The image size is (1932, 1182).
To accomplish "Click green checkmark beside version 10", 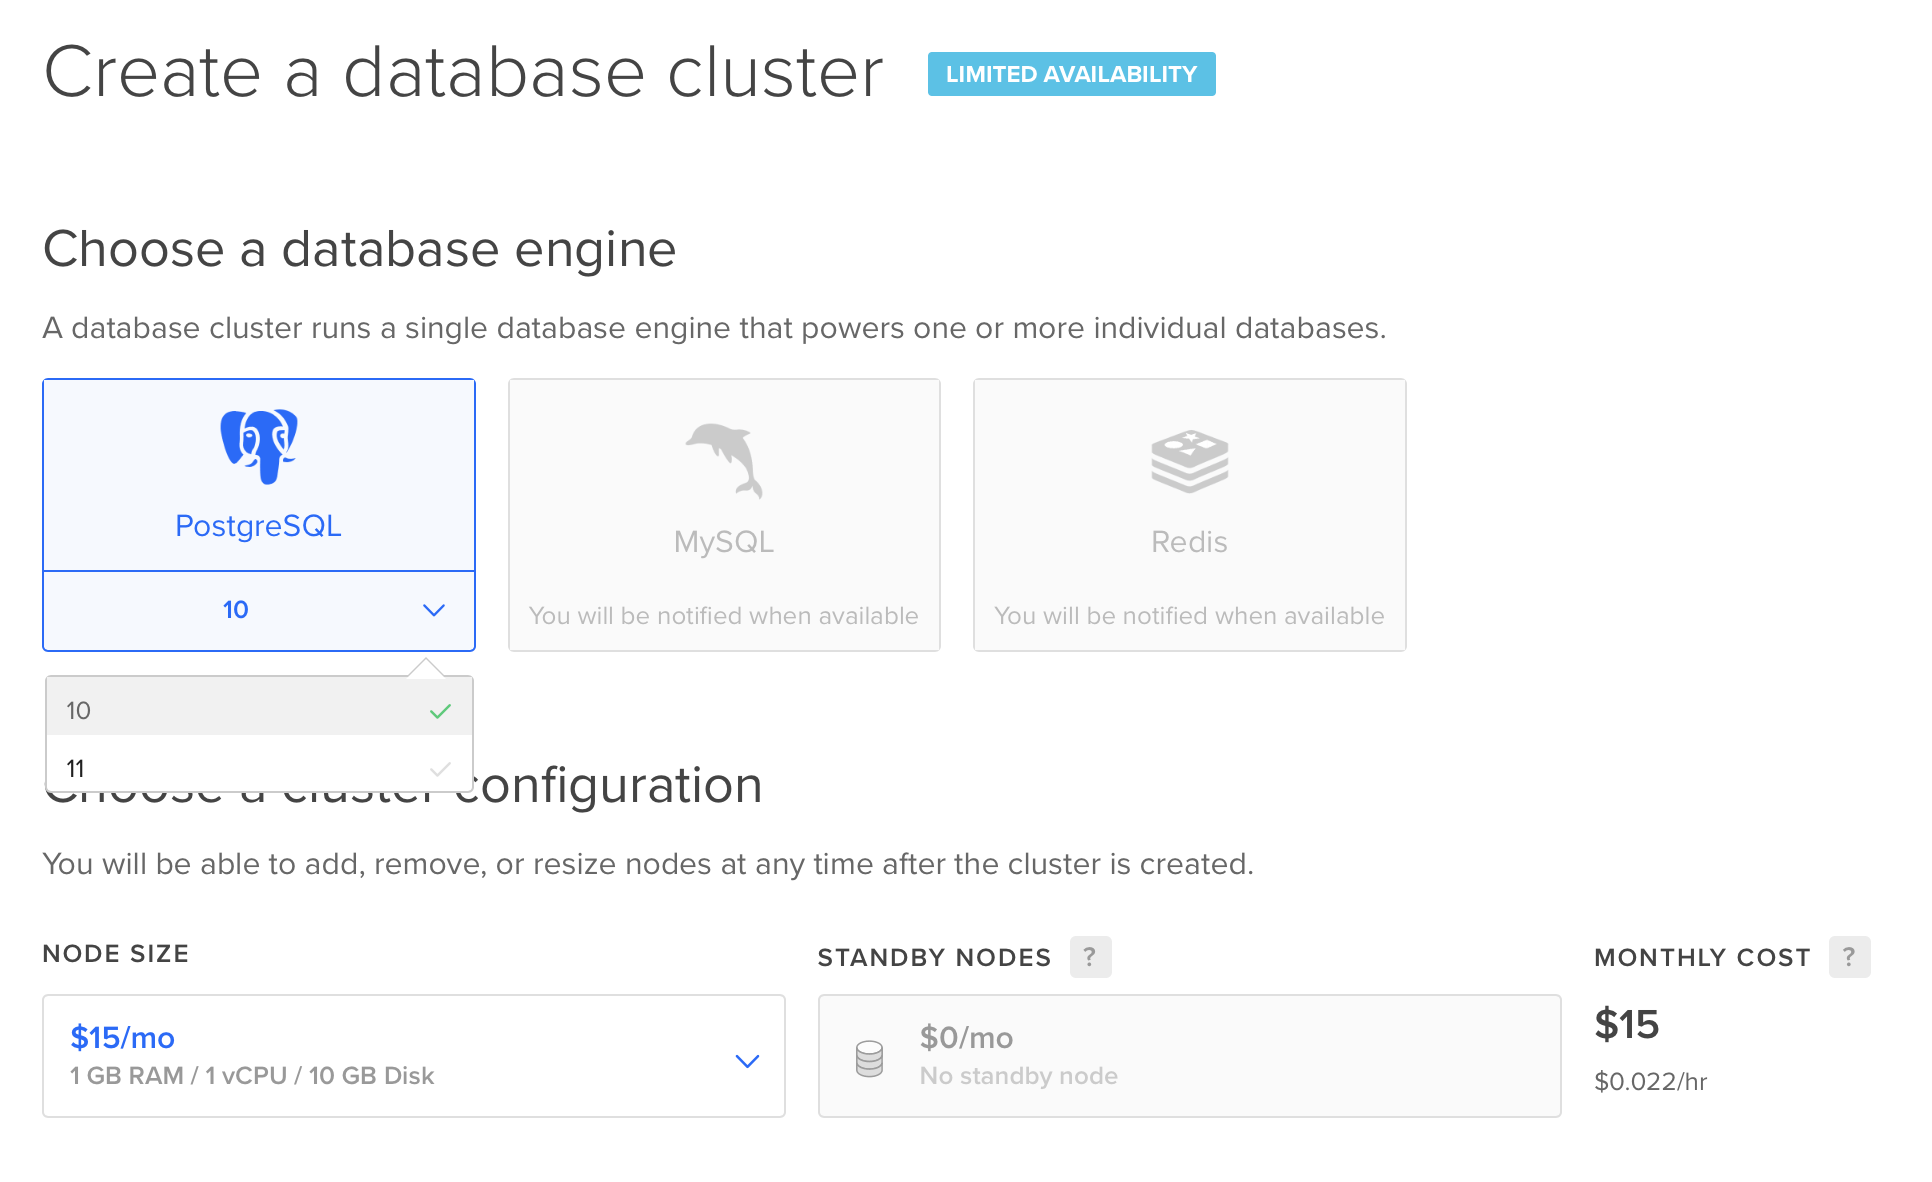I will (x=440, y=711).
